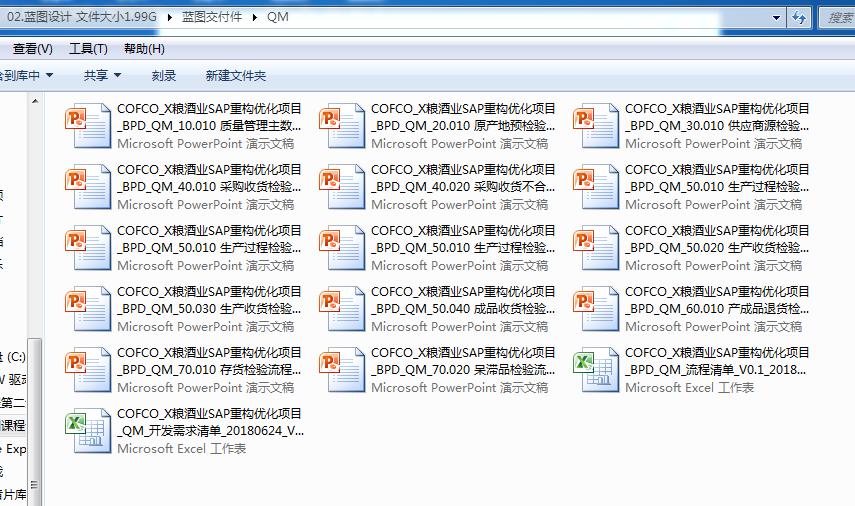Click navigation pane scroll up arrow

(35, 101)
